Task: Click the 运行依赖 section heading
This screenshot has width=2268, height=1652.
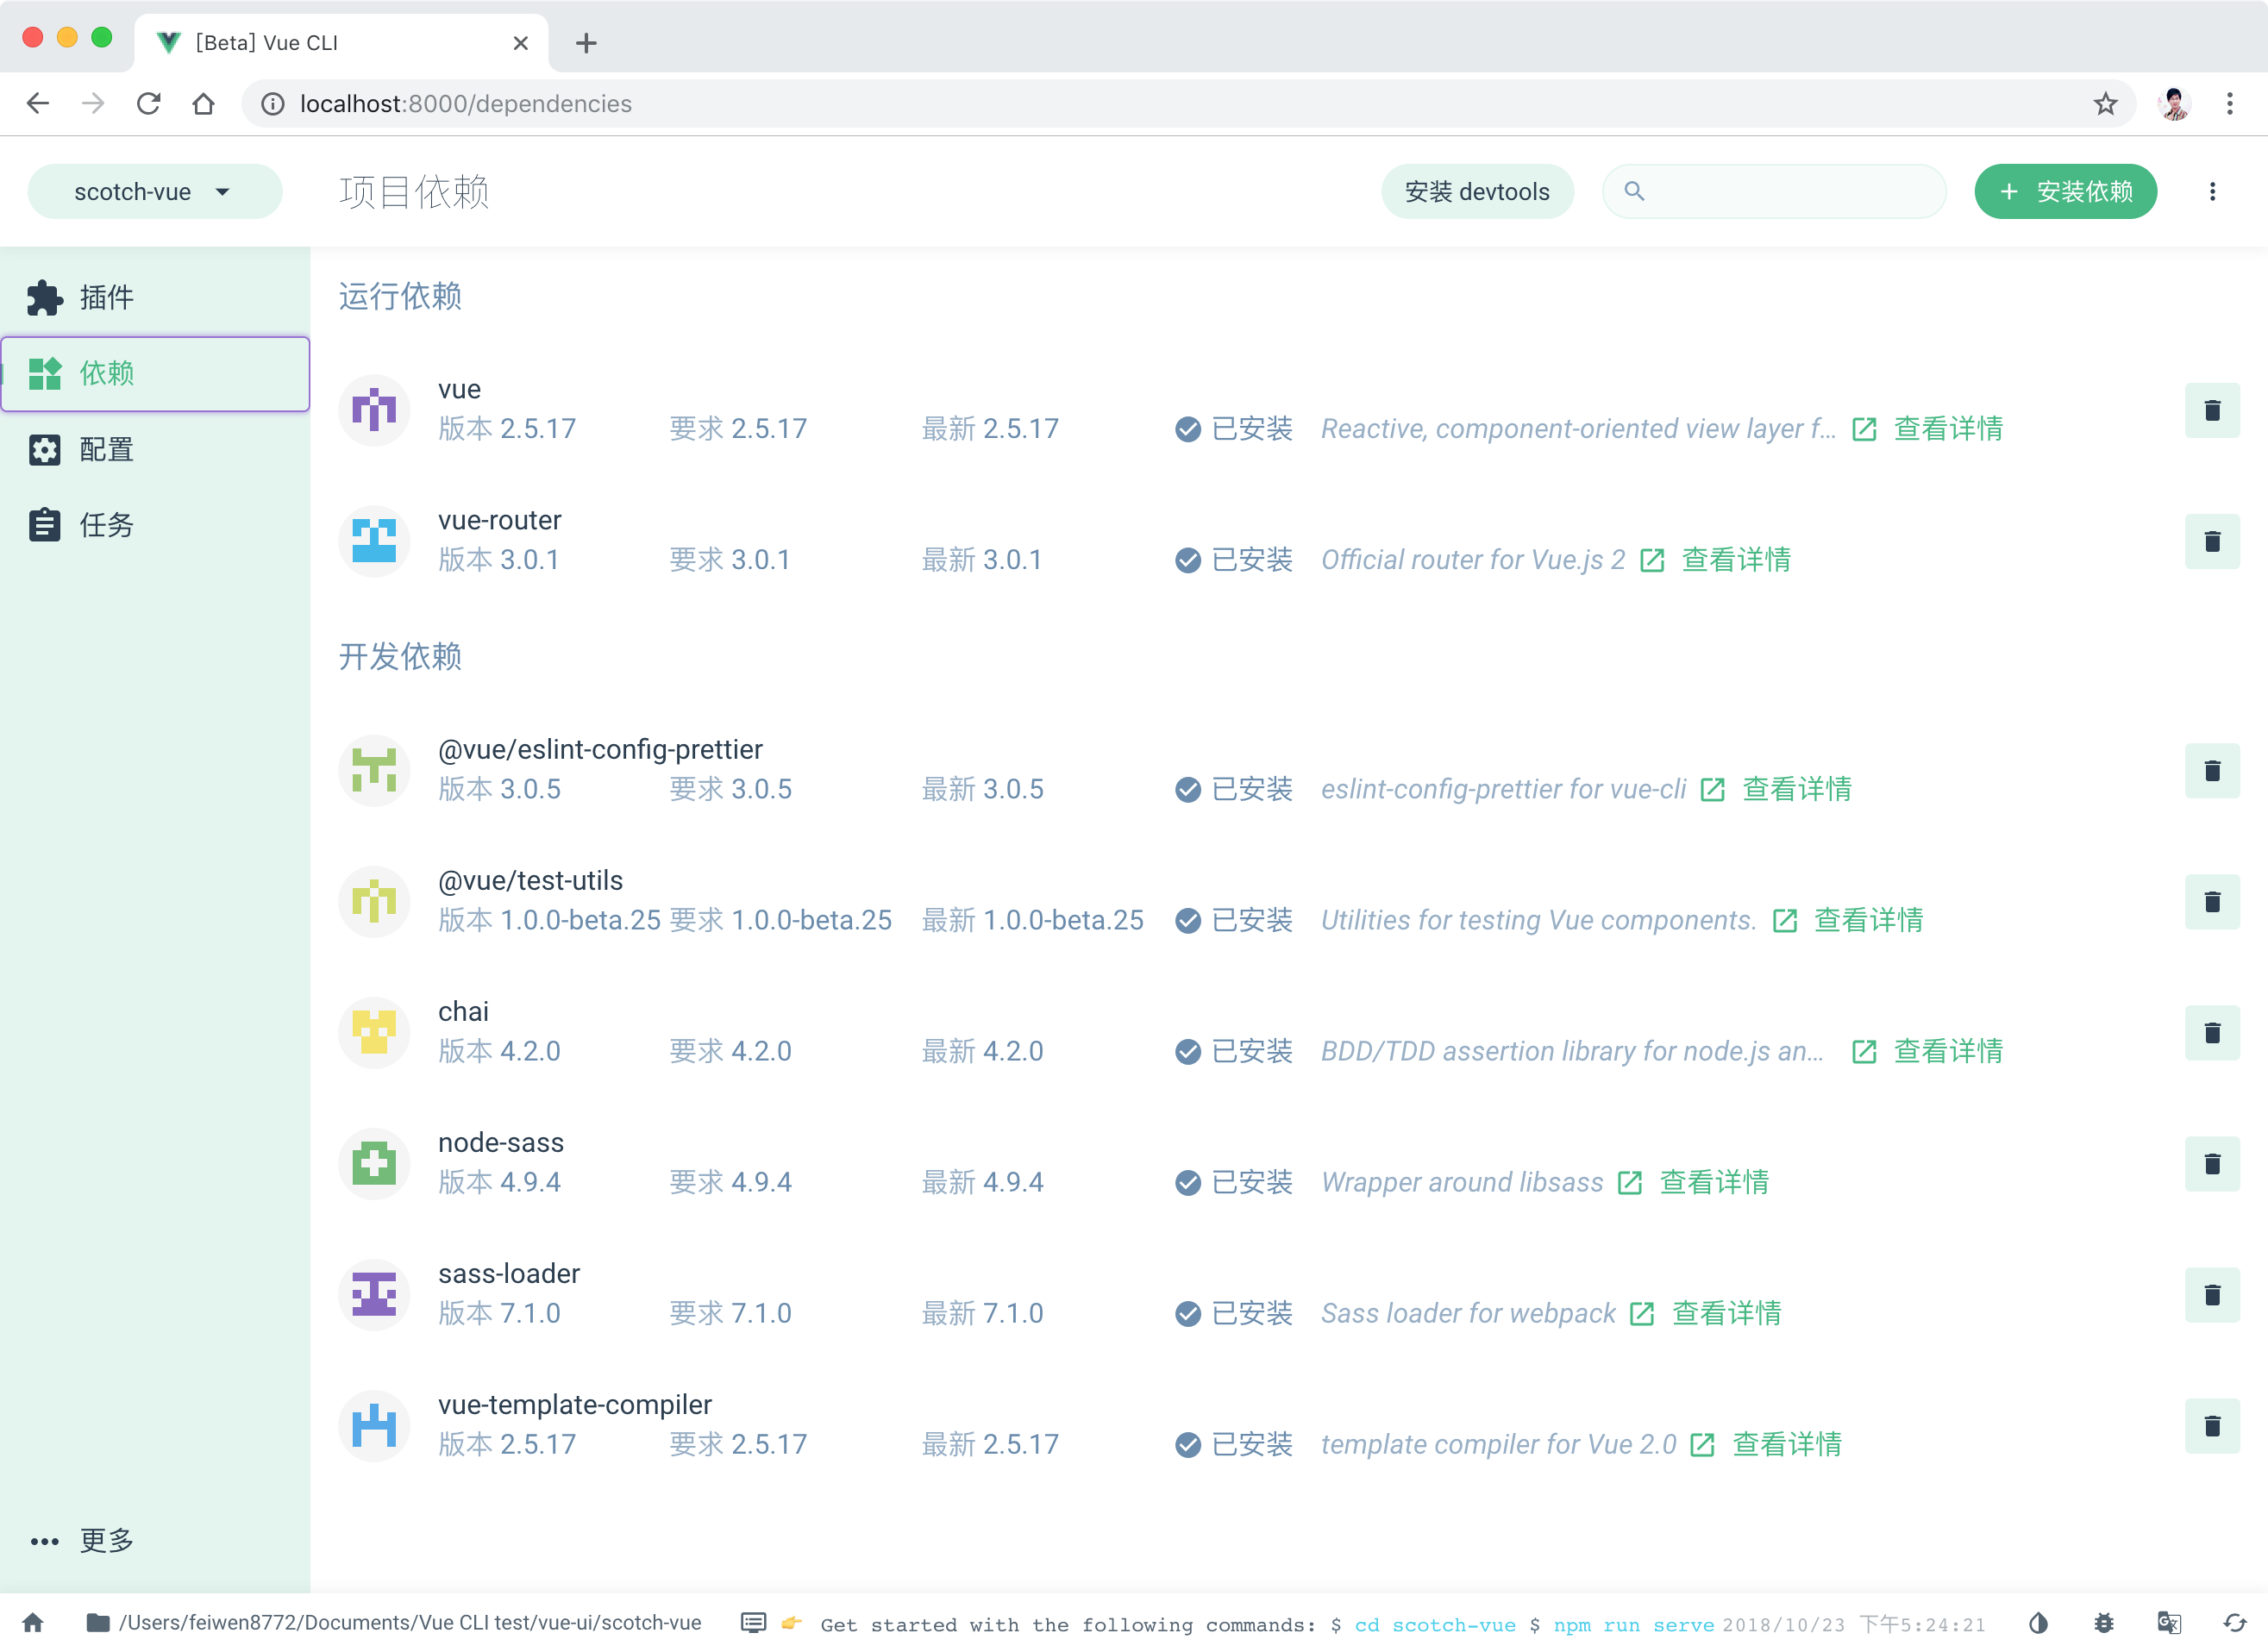Action: tap(400, 296)
